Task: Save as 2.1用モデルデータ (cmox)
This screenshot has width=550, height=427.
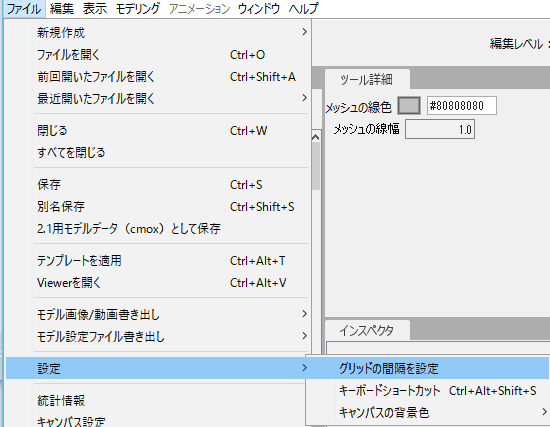Action: coord(157,228)
